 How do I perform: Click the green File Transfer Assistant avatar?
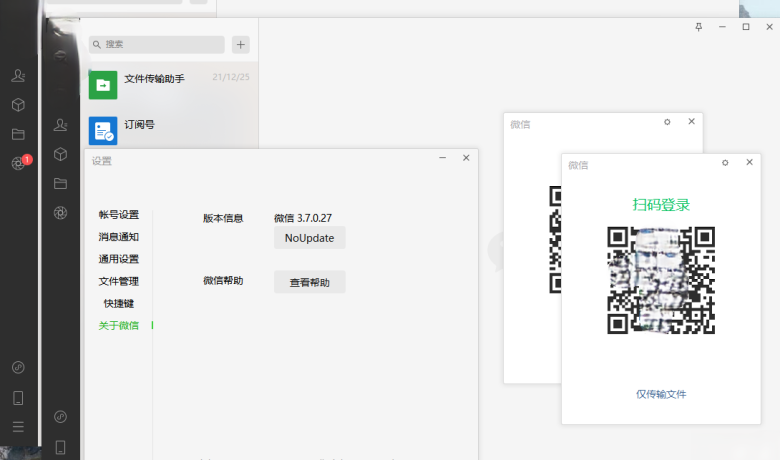103,85
